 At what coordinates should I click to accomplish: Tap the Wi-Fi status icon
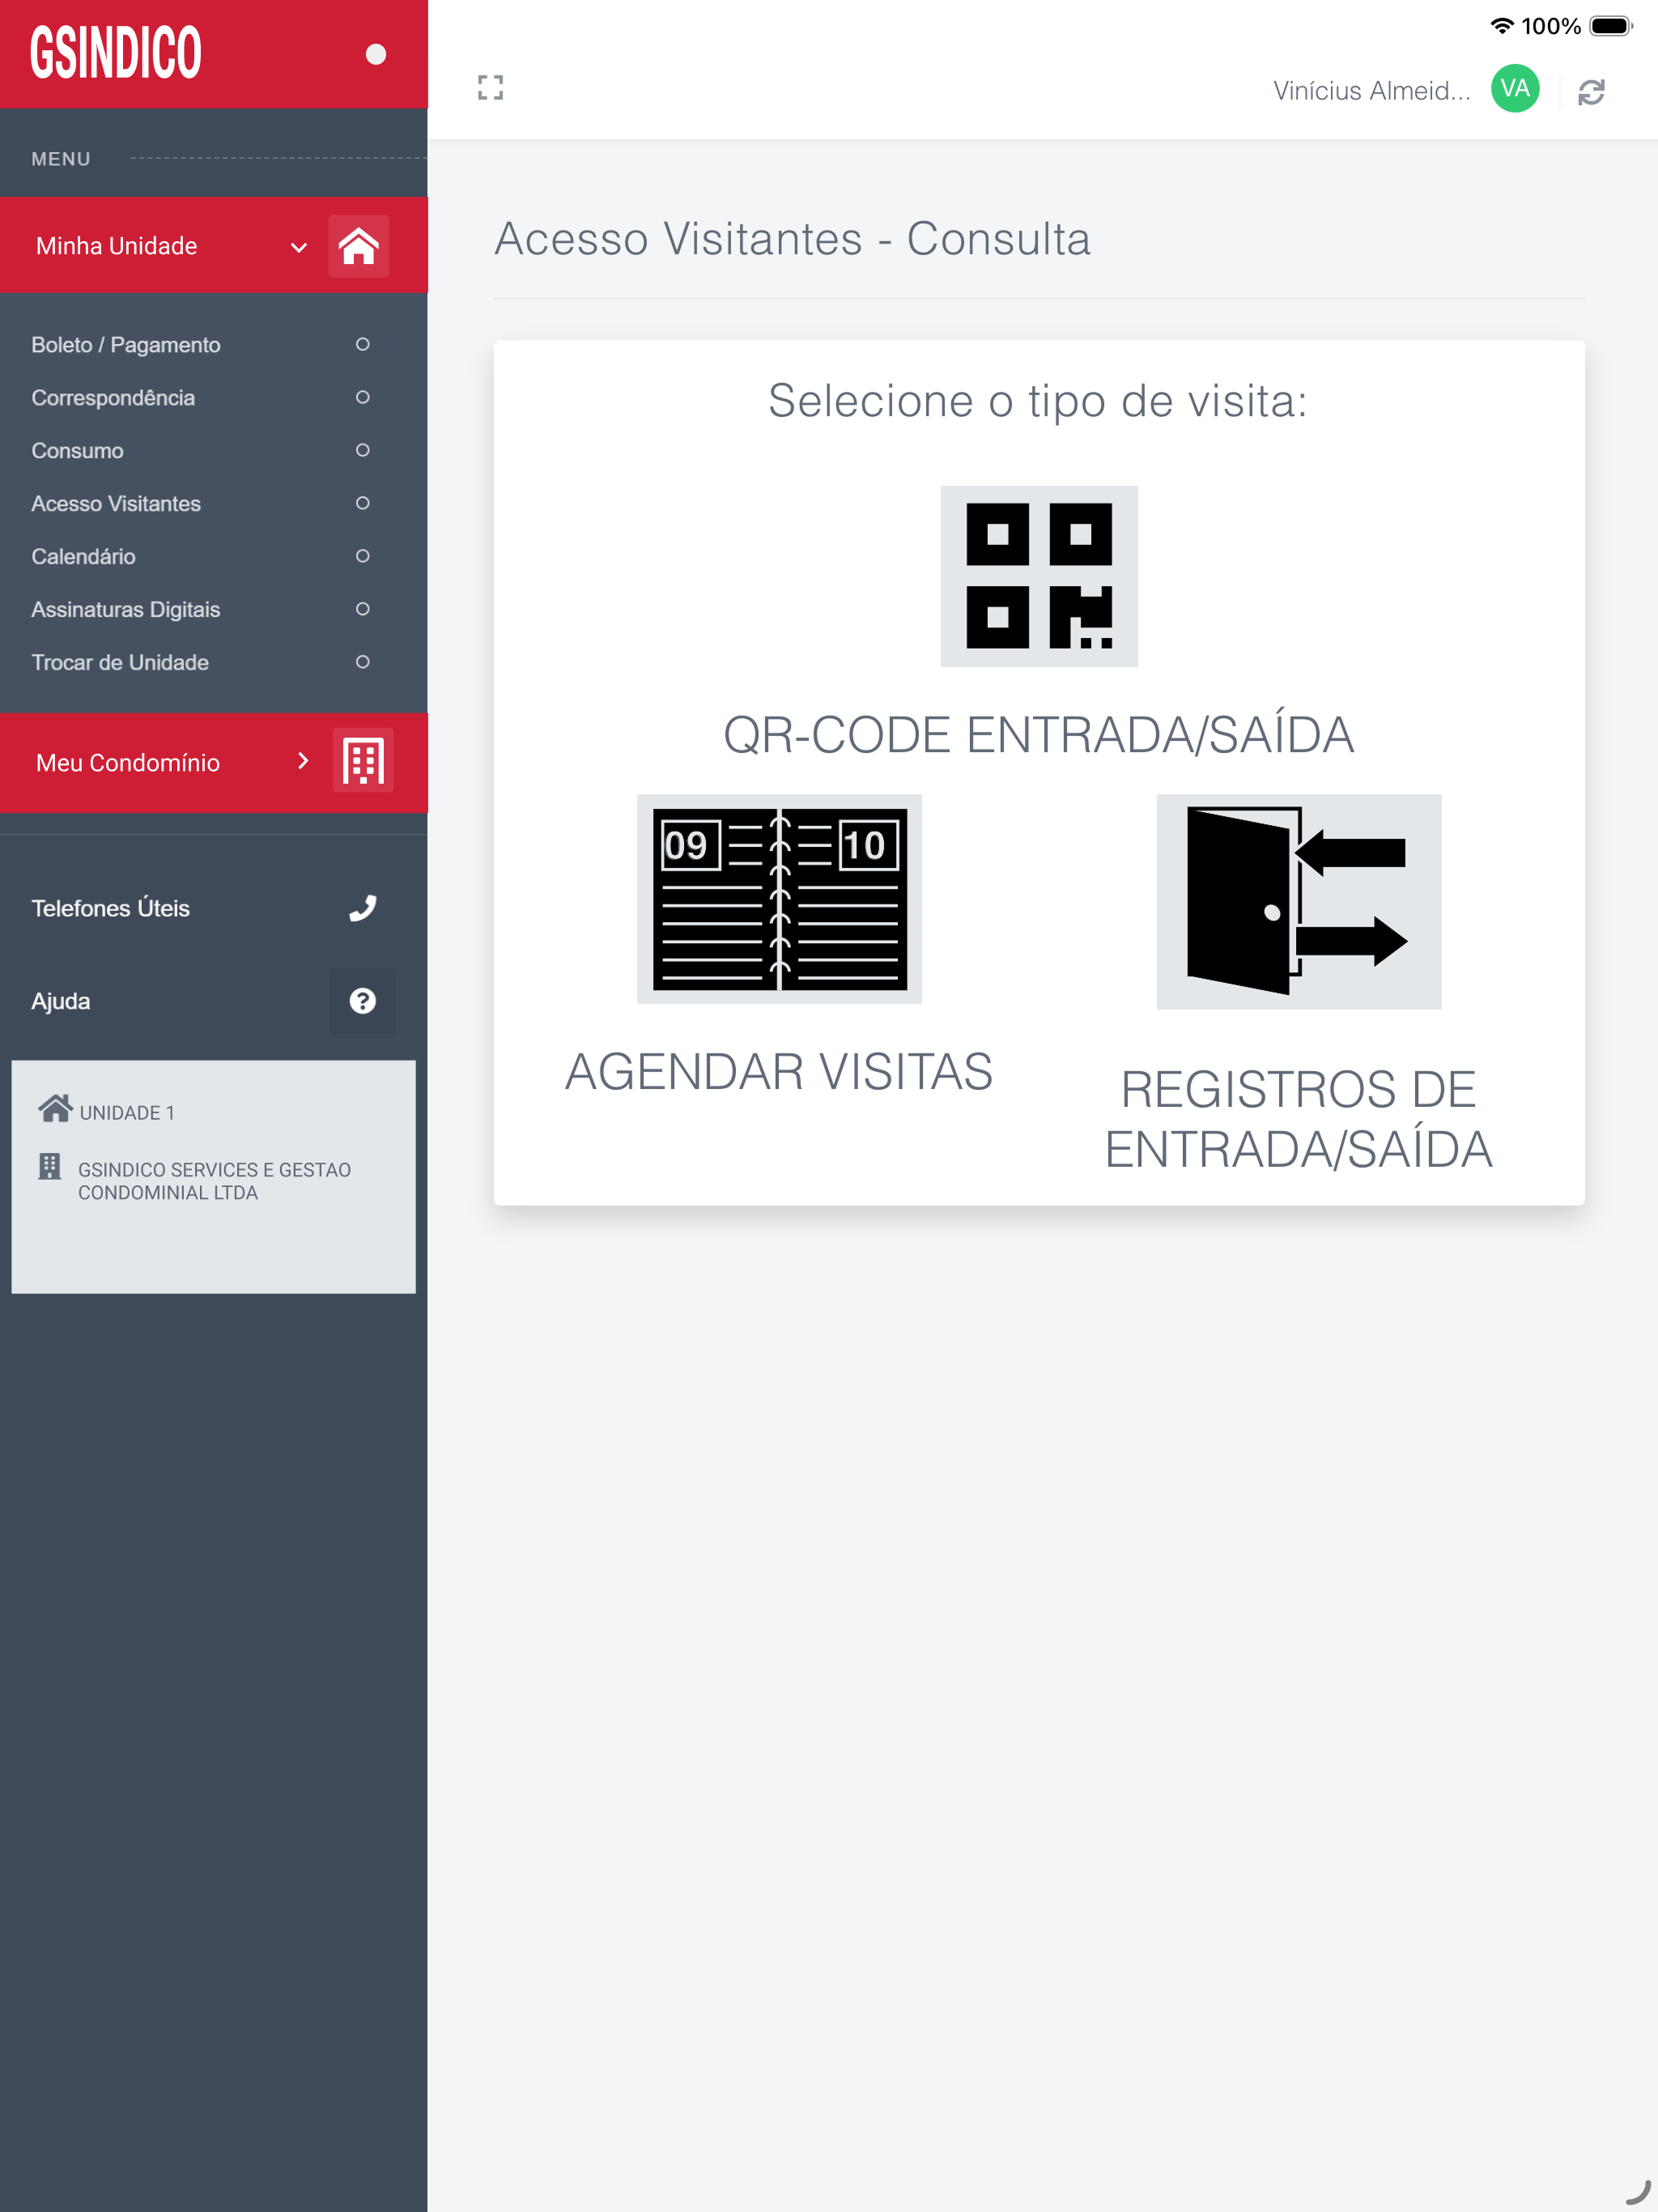[x=1501, y=26]
